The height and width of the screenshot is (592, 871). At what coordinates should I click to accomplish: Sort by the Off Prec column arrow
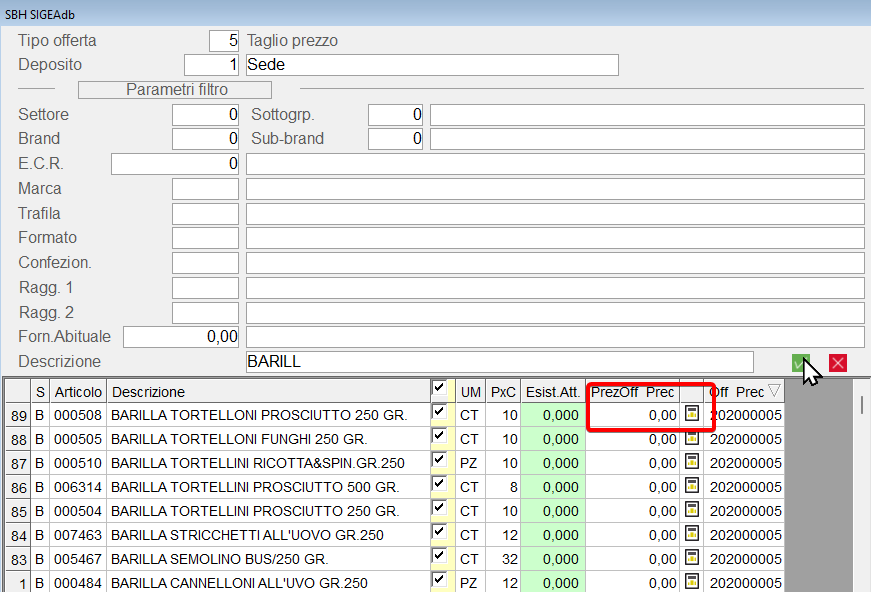click(x=774, y=391)
